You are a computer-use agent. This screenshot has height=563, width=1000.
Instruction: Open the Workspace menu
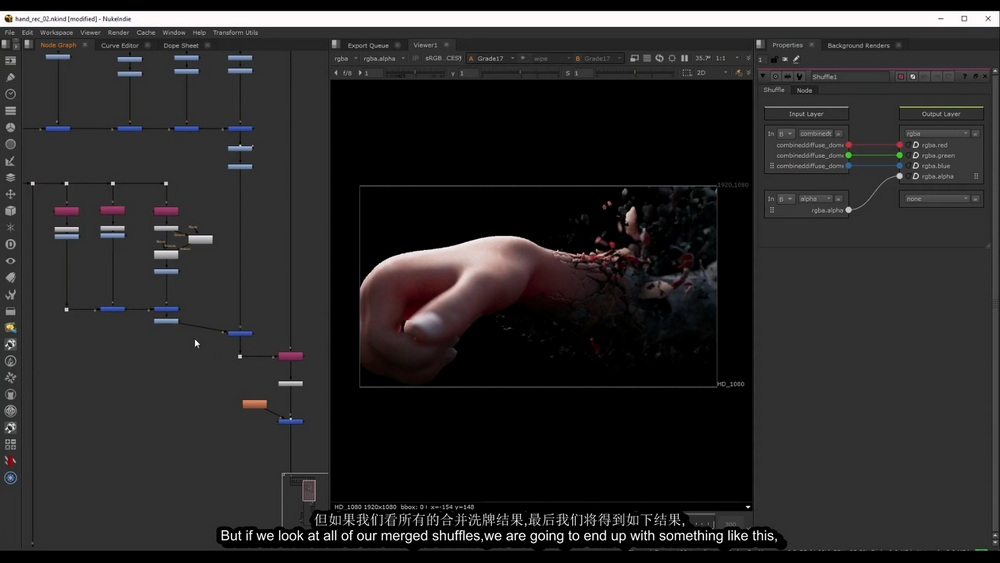point(56,33)
